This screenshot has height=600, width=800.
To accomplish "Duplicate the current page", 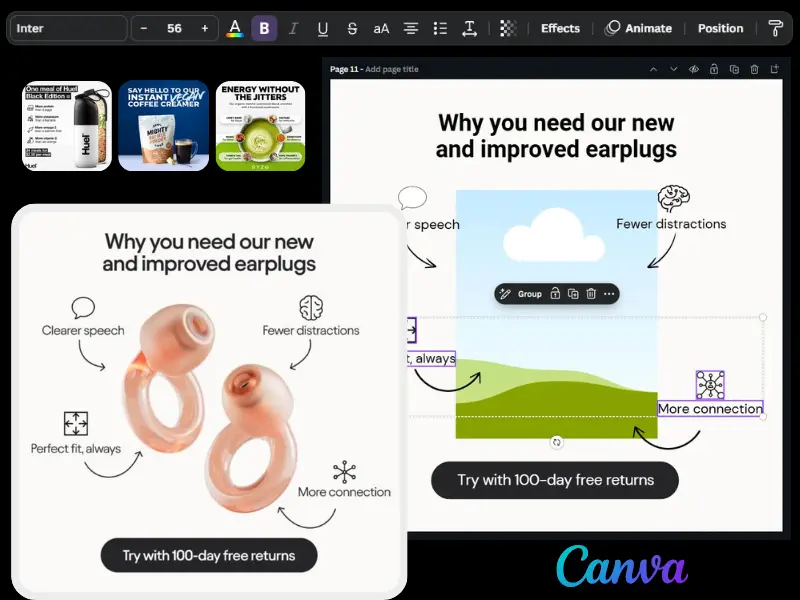I will [734, 69].
